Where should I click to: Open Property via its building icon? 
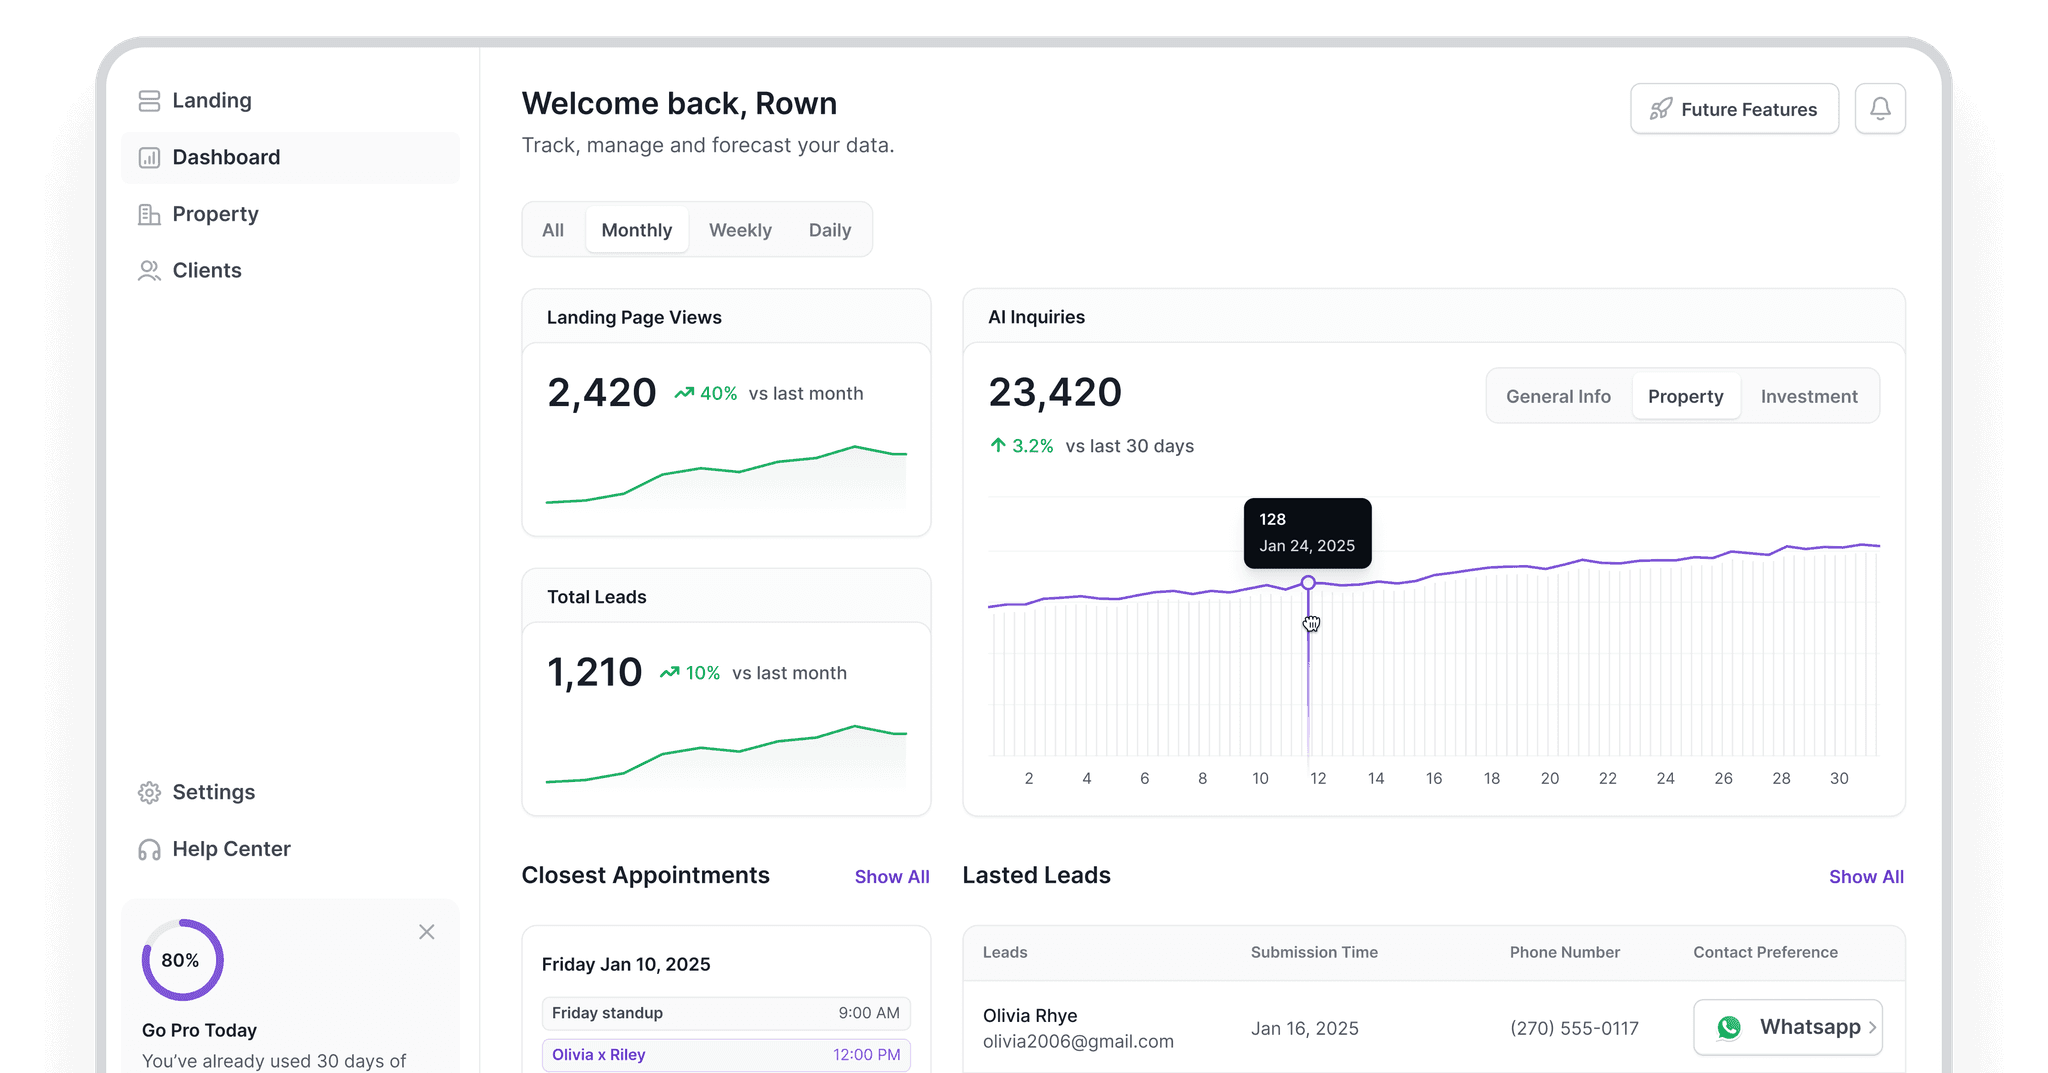pos(149,215)
